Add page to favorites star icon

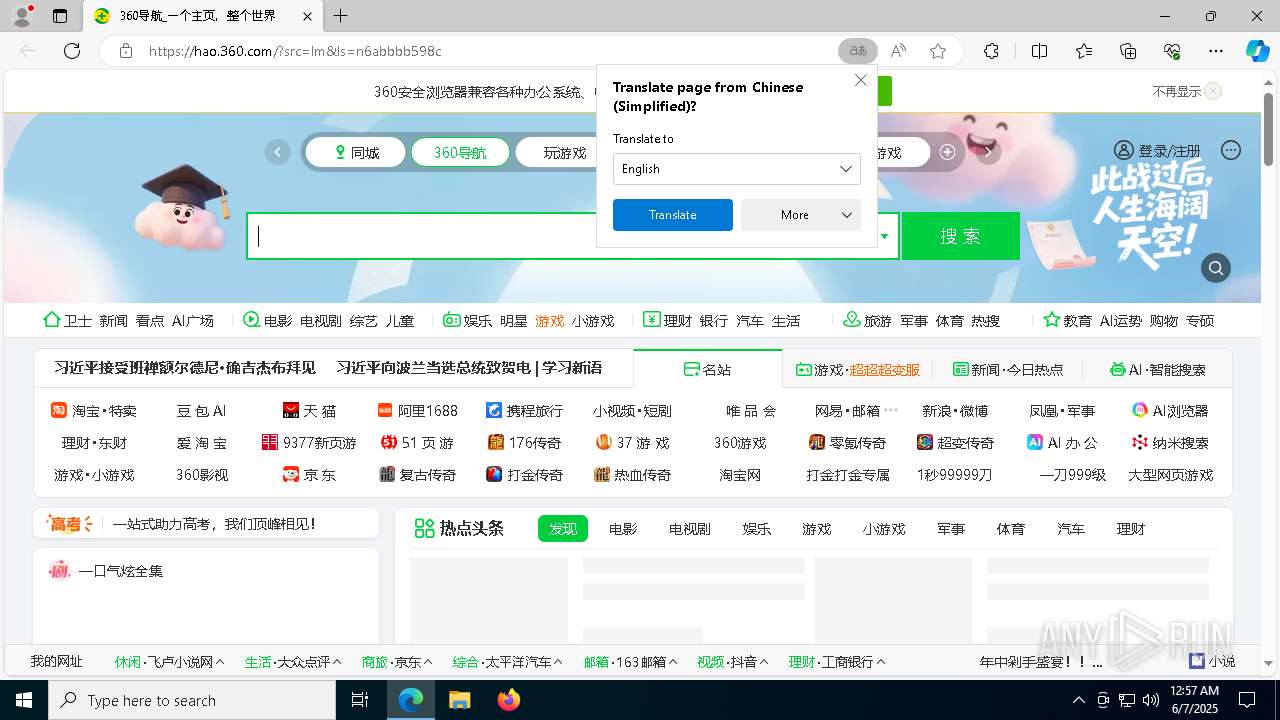tap(938, 51)
